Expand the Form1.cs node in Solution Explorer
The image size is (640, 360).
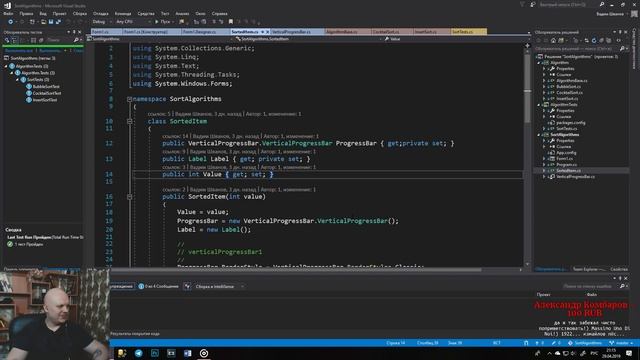click(x=544, y=158)
